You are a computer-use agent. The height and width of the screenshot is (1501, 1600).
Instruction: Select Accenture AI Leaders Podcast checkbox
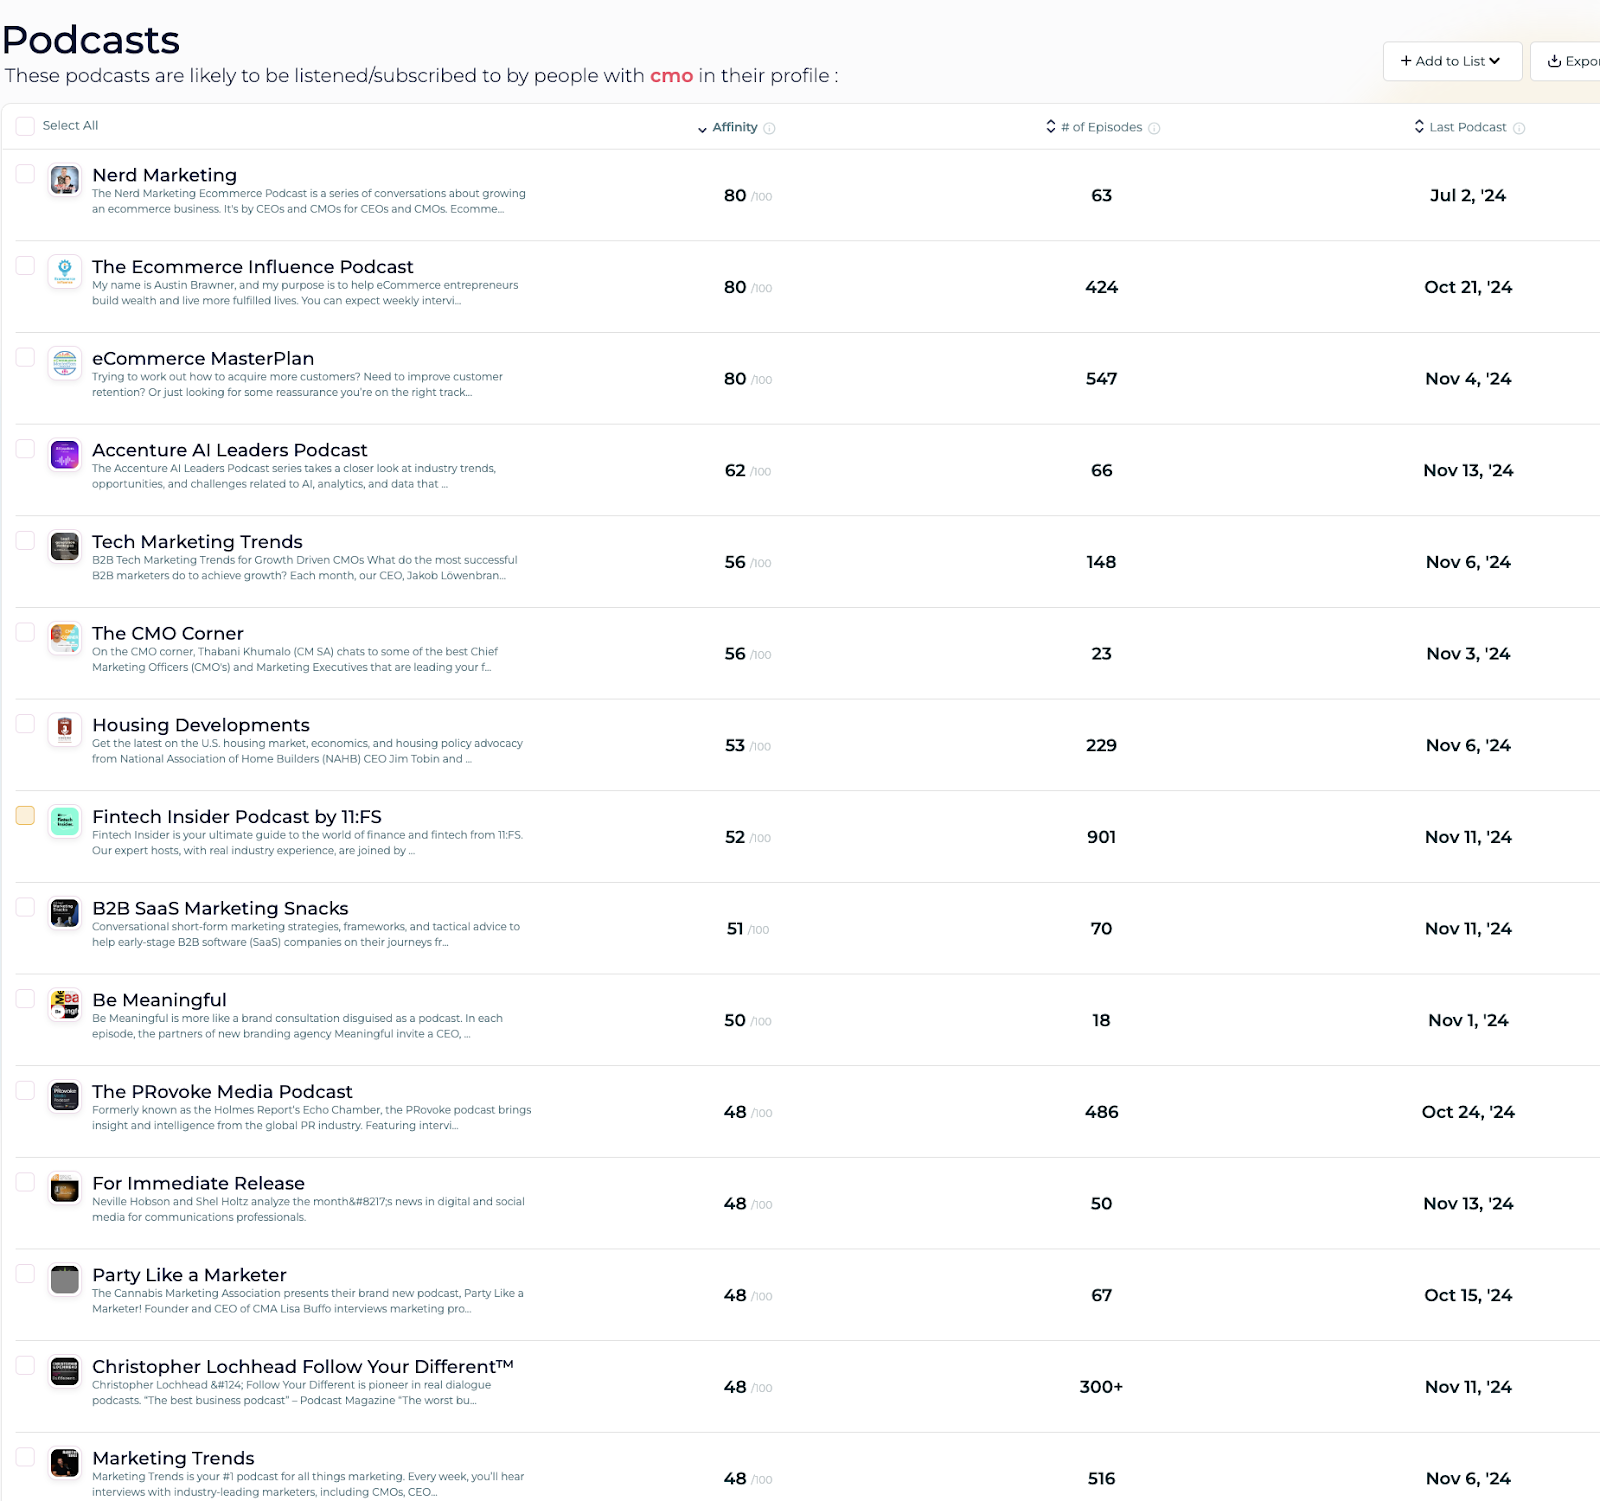25,449
